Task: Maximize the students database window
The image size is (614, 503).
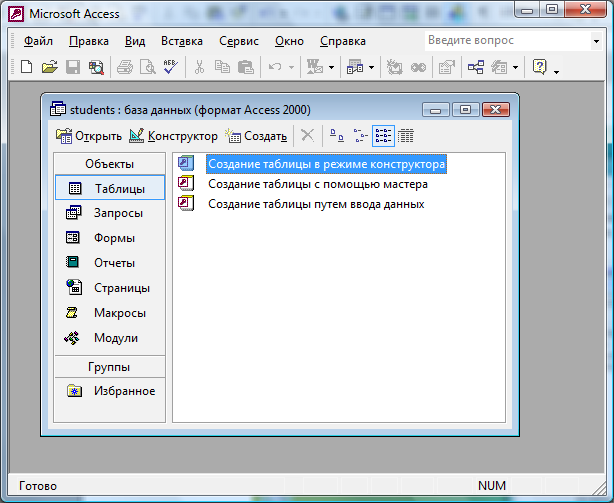Action: click(x=466, y=110)
